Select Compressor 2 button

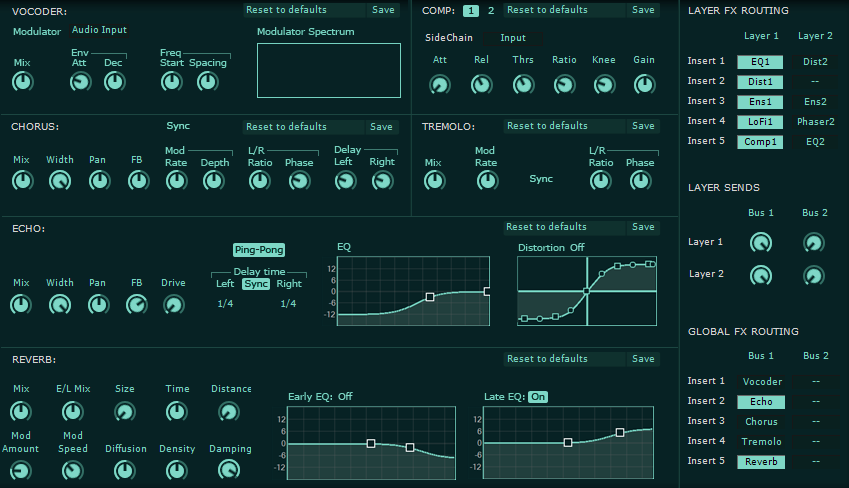point(491,10)
